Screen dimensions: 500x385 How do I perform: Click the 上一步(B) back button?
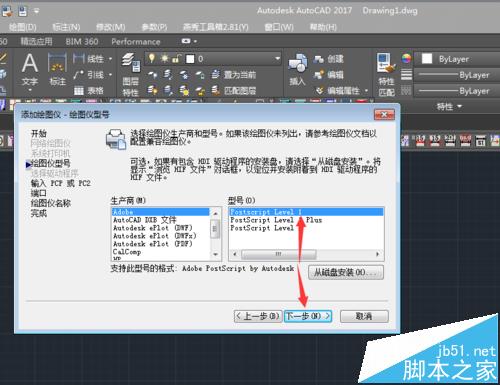pos(258,316)
